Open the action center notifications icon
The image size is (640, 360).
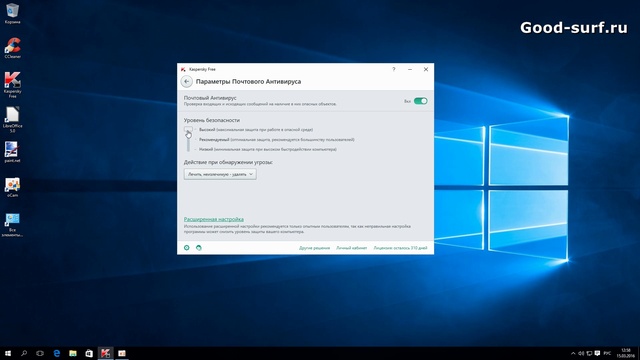tap(597, 353)
